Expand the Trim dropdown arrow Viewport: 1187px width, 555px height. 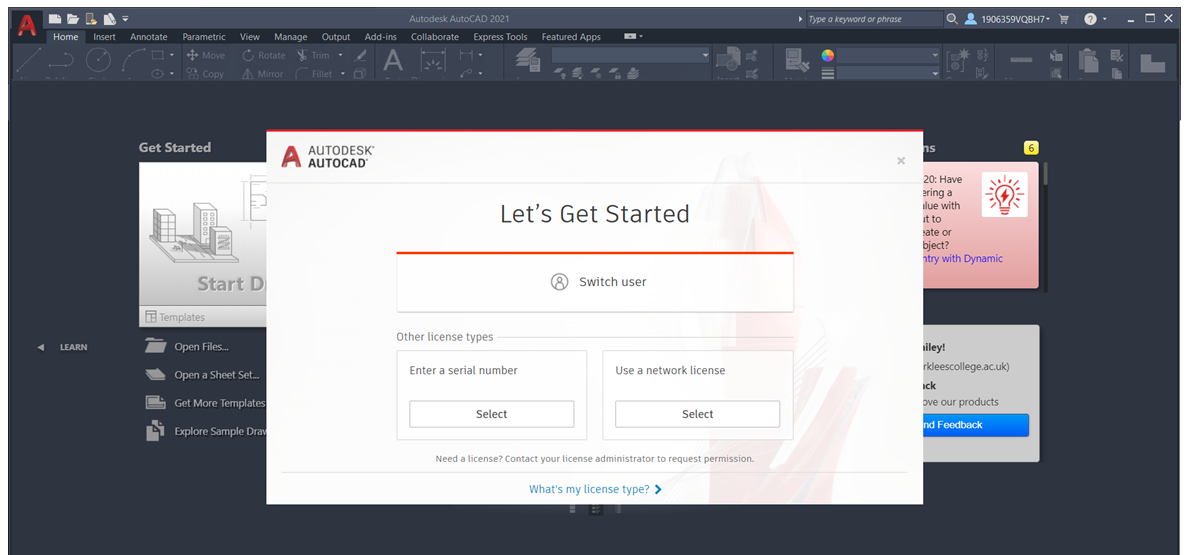[x=340, y=55]
